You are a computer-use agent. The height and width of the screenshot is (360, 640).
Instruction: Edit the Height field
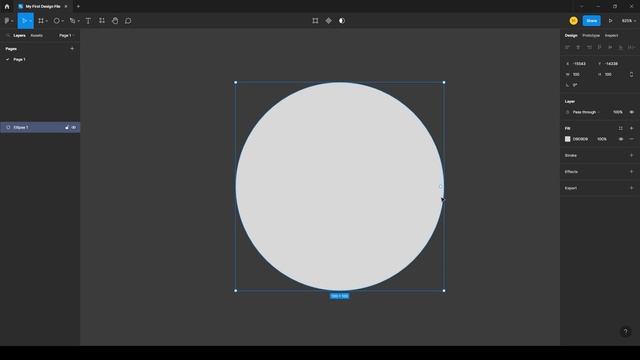click(612, 74)
